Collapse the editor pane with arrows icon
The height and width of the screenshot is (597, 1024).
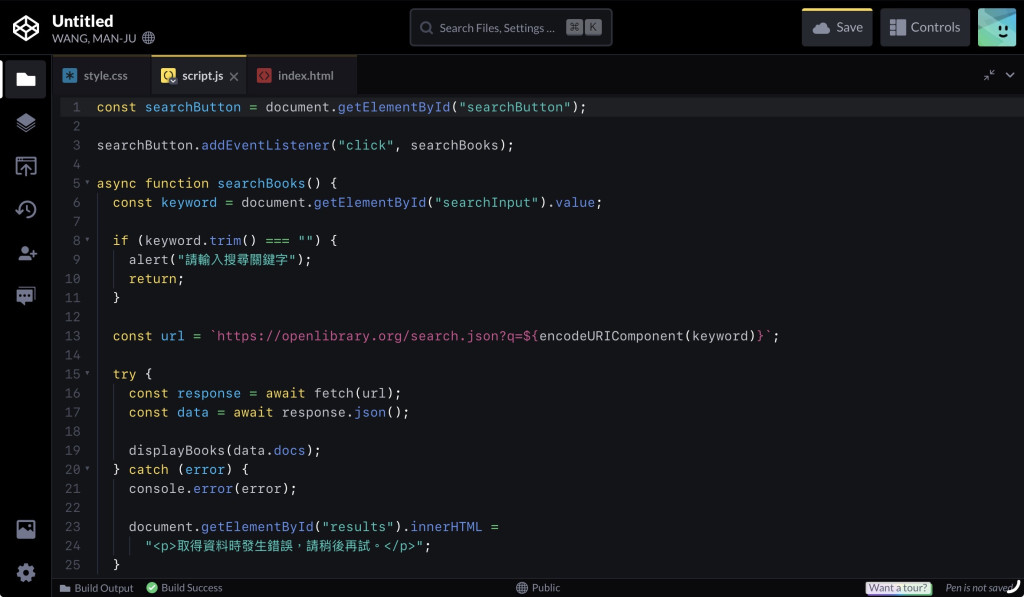[989, 75]
